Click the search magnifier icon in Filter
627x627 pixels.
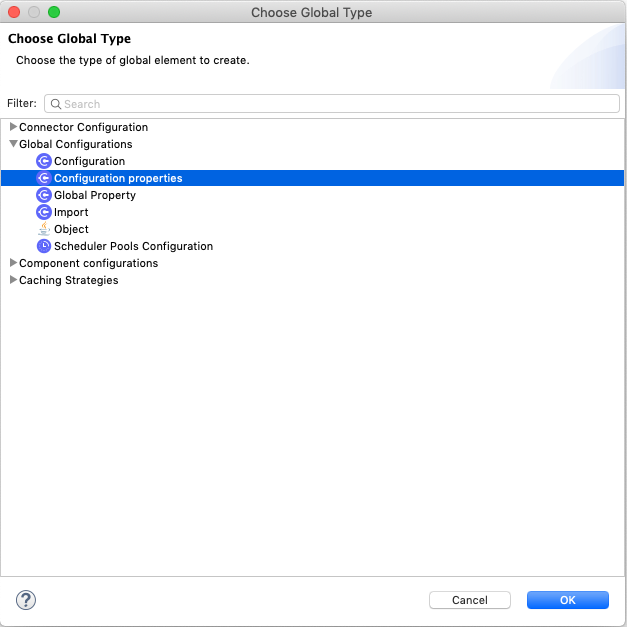pos(56,104)
